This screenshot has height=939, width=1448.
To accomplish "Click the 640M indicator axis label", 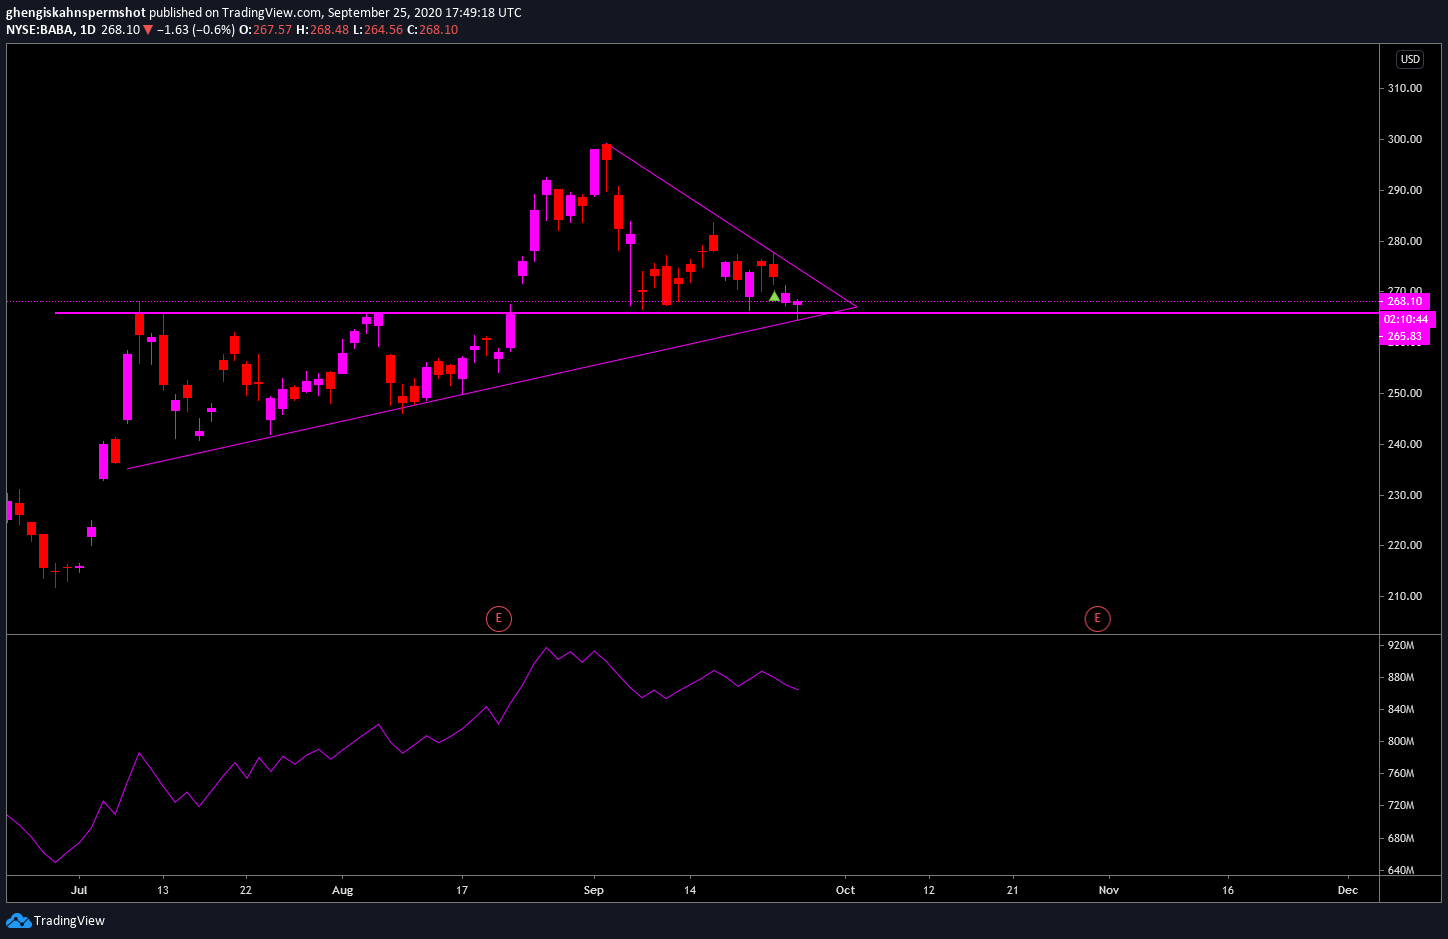I will (x=1401, y=870).
